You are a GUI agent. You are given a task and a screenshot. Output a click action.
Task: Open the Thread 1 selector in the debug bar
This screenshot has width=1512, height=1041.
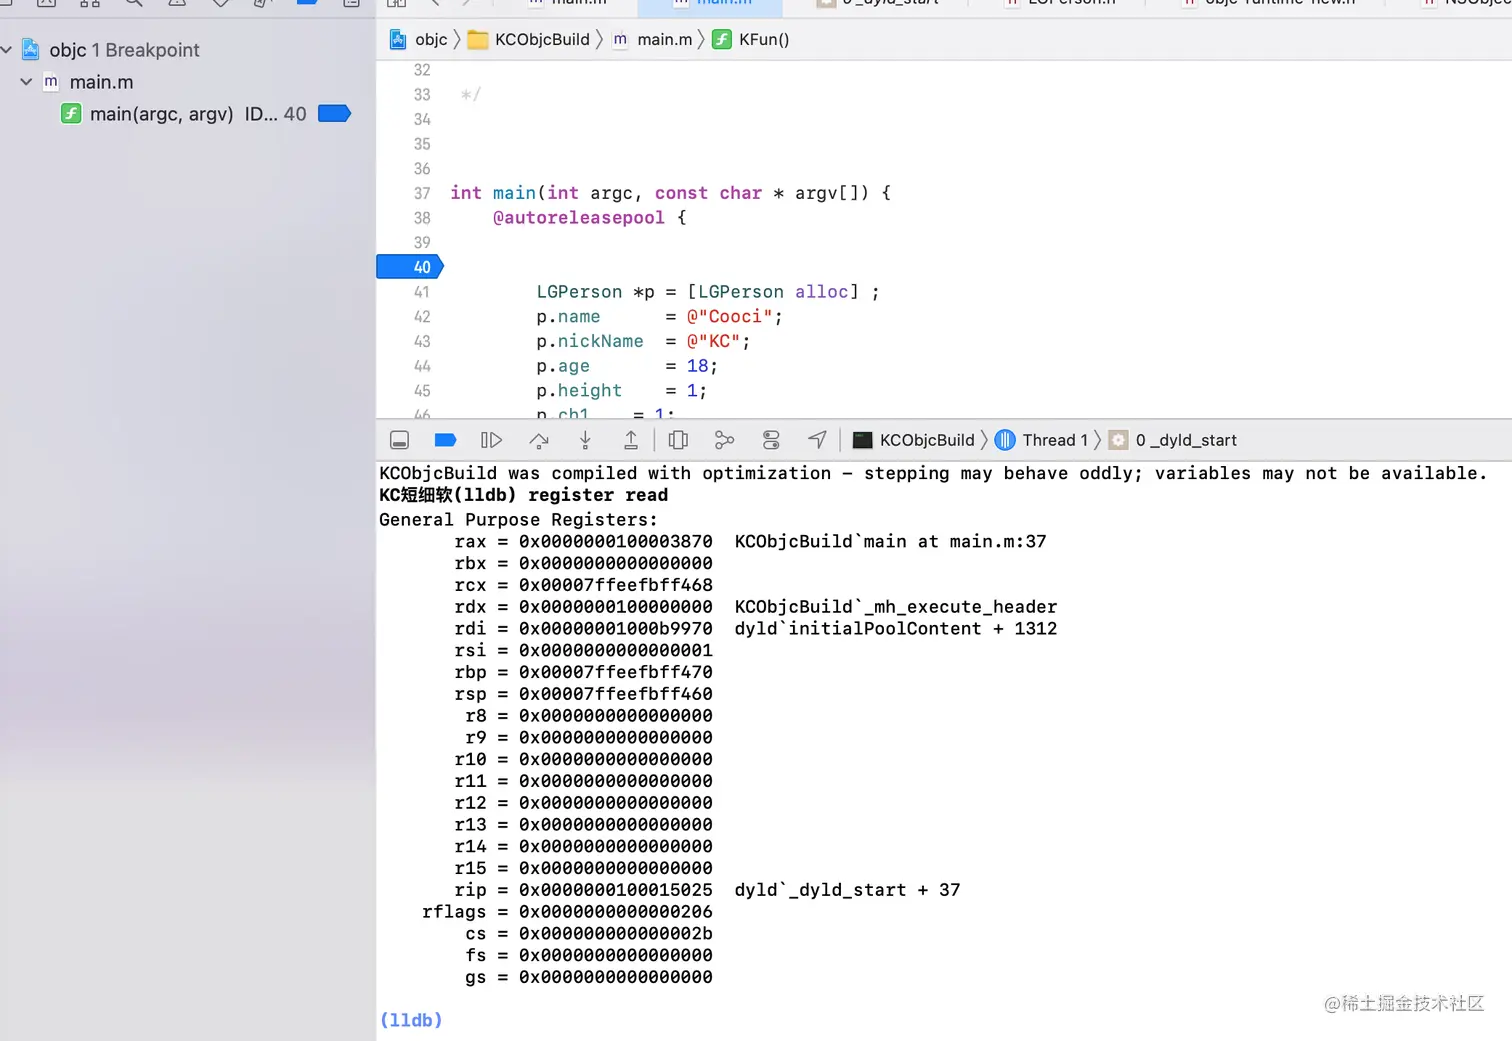click(1041, 440)
